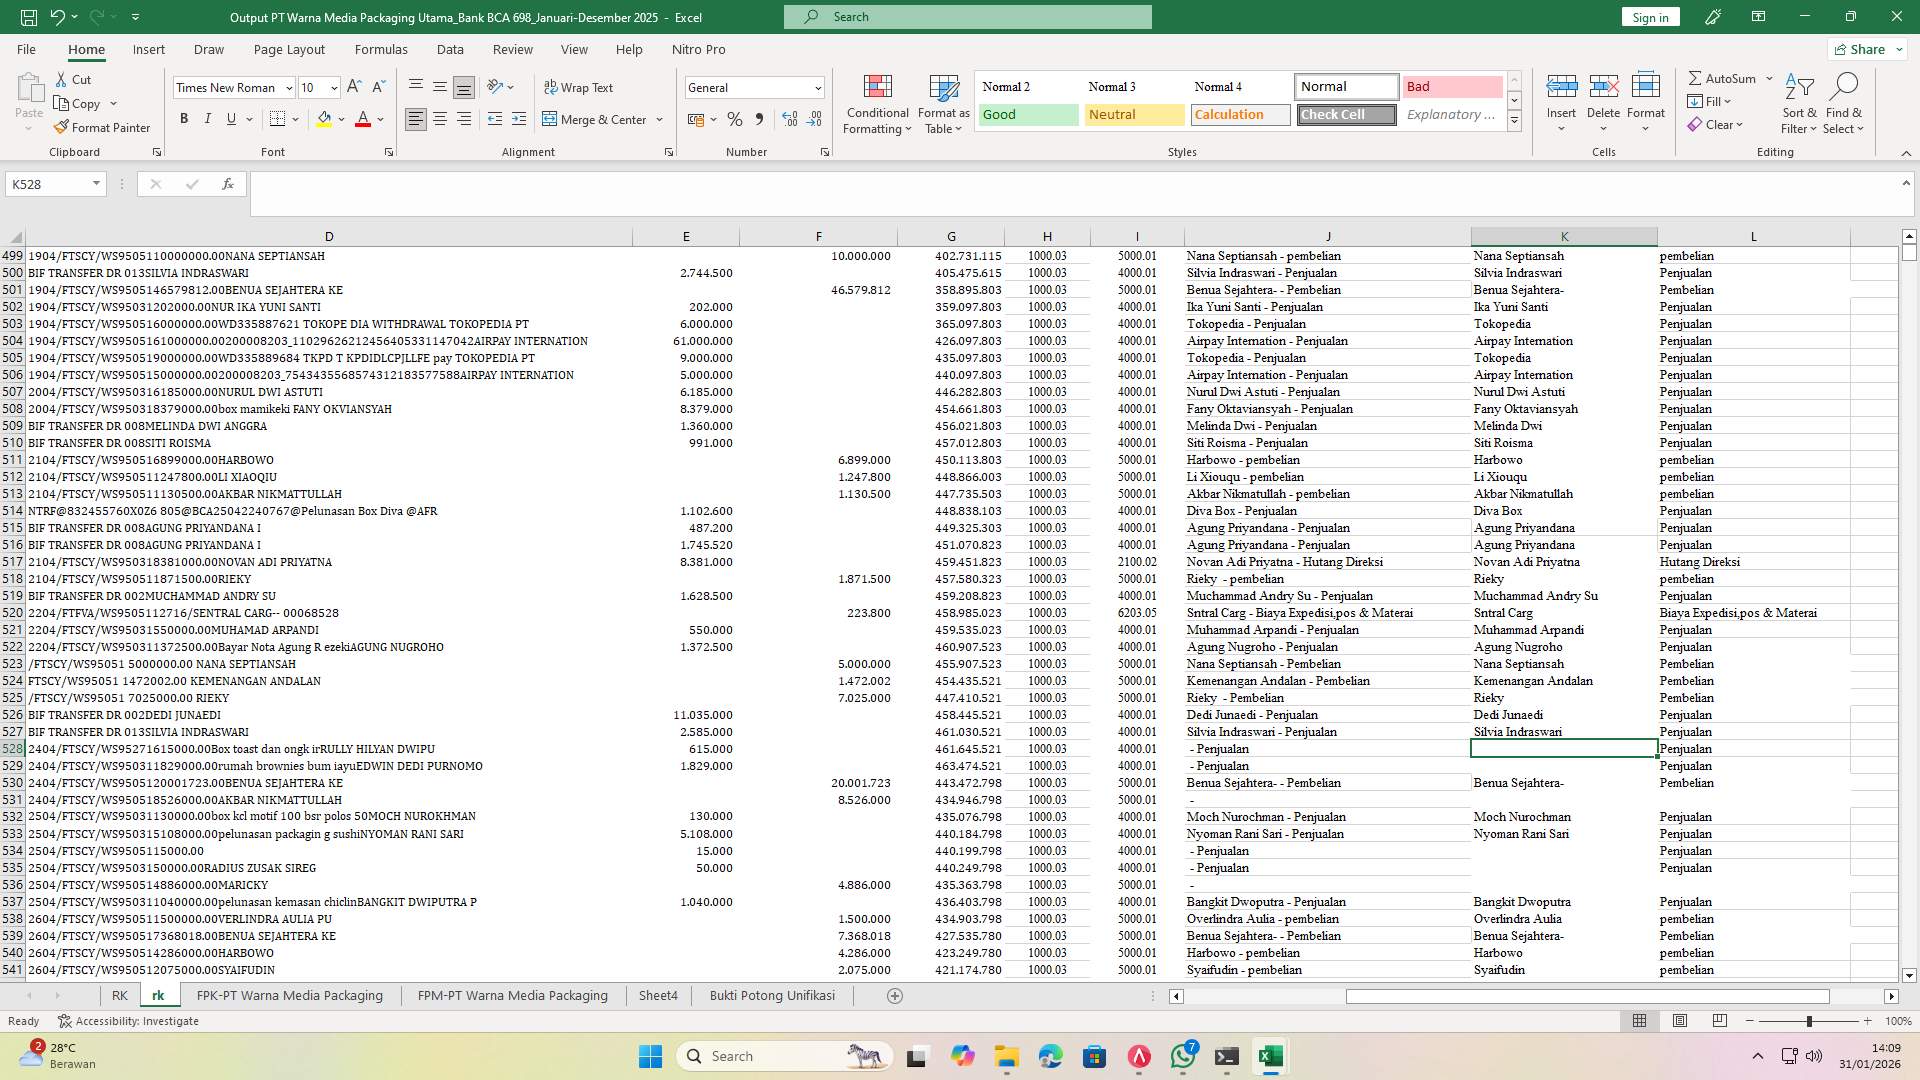
Task: Open the font name dropdown
Action: pos(289,88)
